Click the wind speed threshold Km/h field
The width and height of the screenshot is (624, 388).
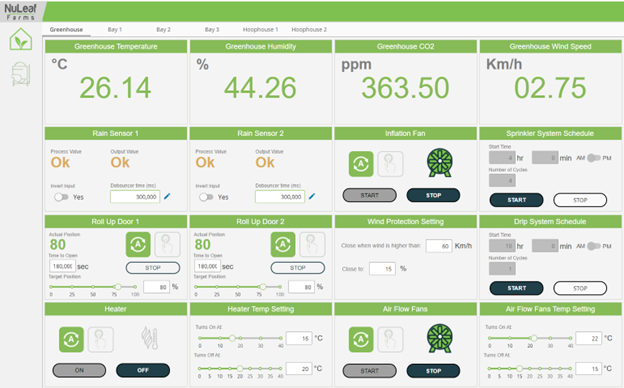[x=439, y=246]
